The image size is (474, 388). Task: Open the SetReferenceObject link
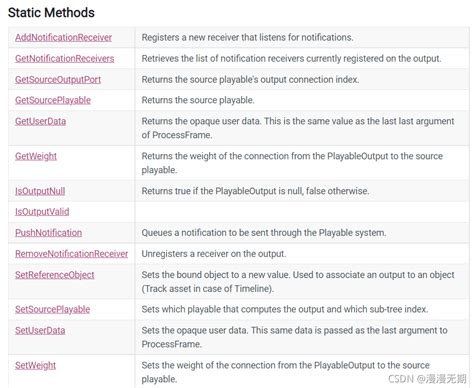coord(55,275)
